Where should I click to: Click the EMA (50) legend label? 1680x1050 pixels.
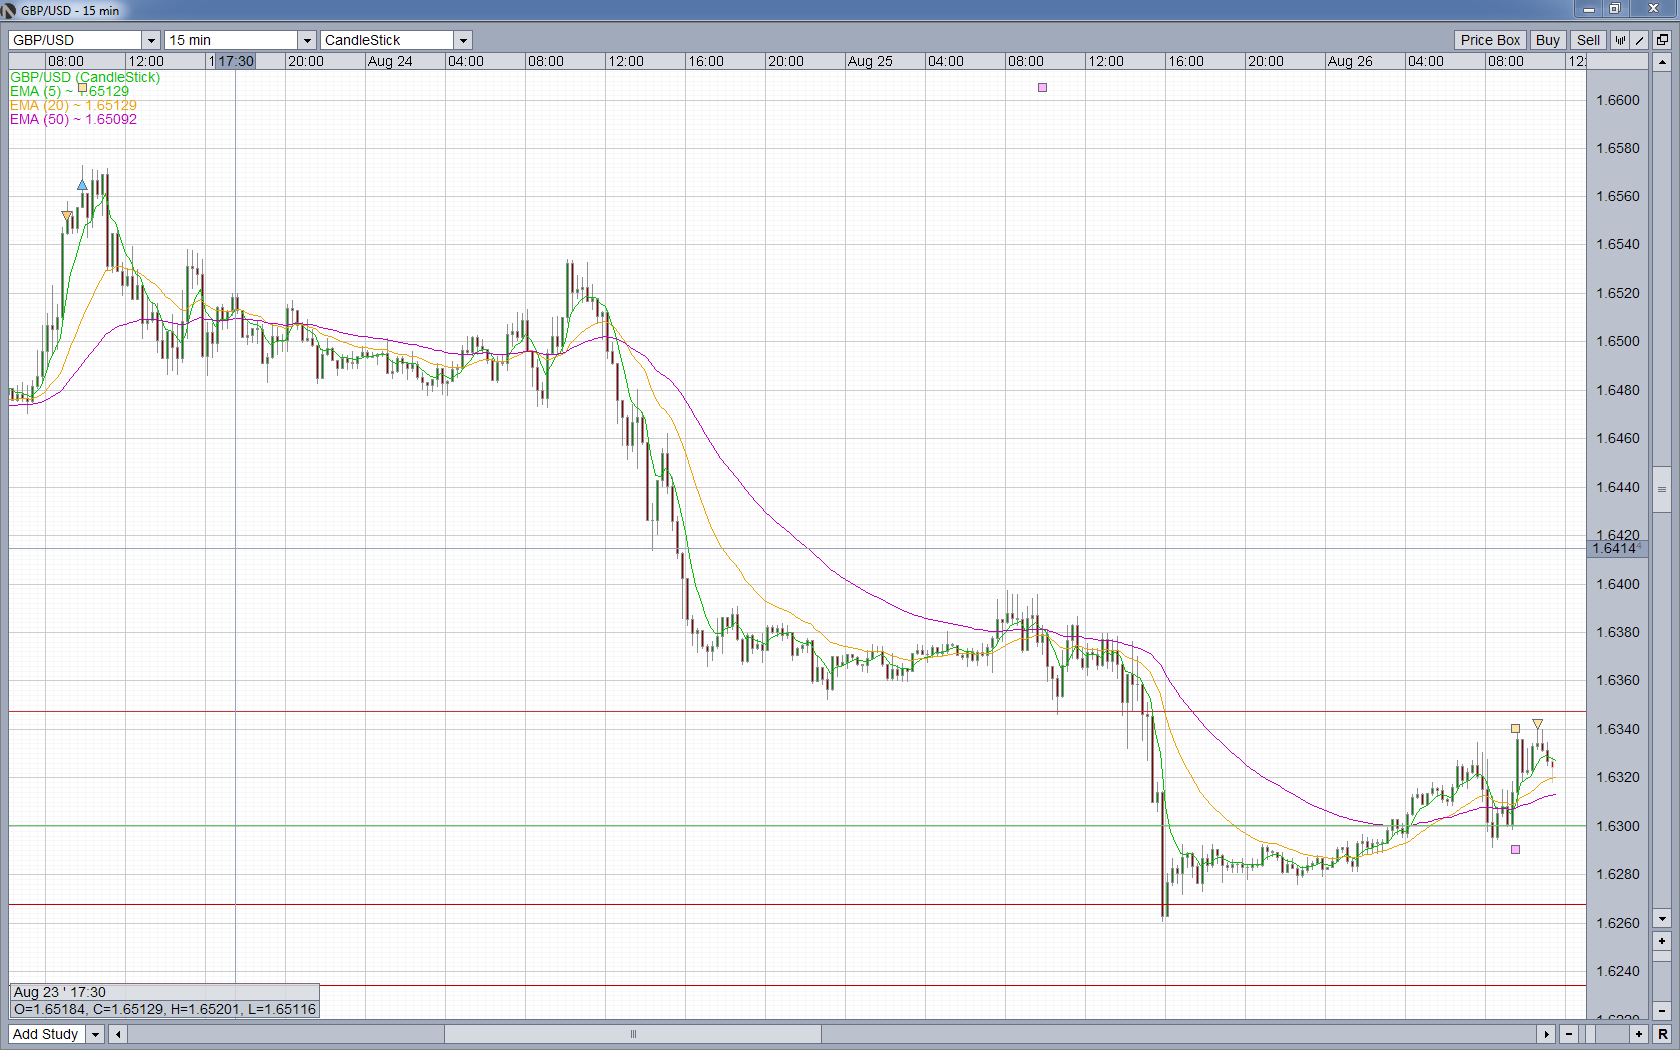tap(74, 119)
